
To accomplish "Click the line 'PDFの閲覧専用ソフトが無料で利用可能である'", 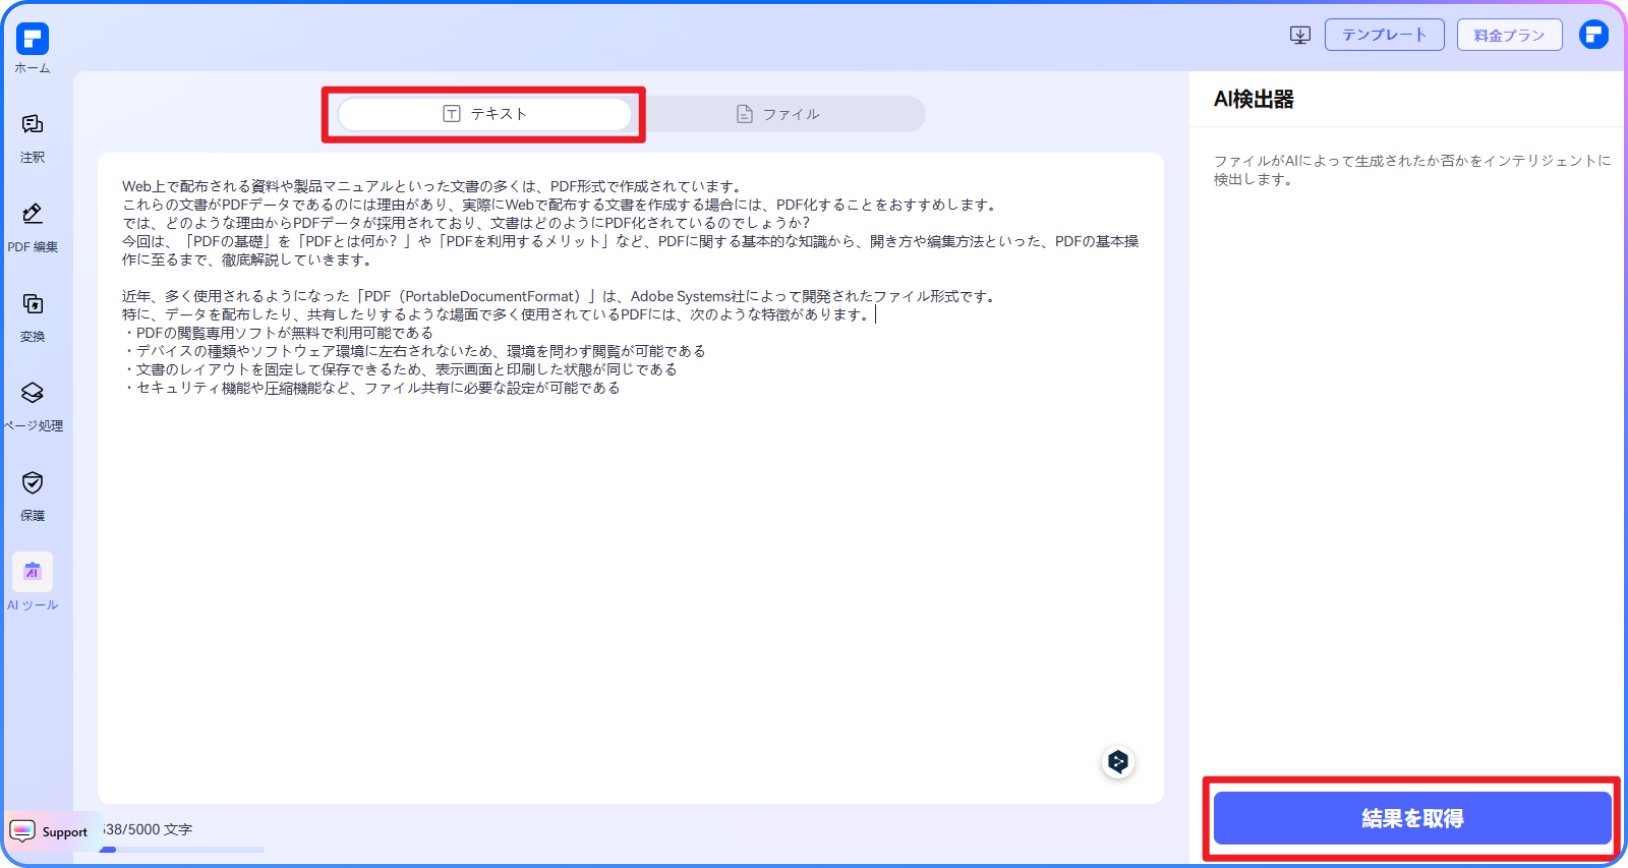I will tap(278, 333).
